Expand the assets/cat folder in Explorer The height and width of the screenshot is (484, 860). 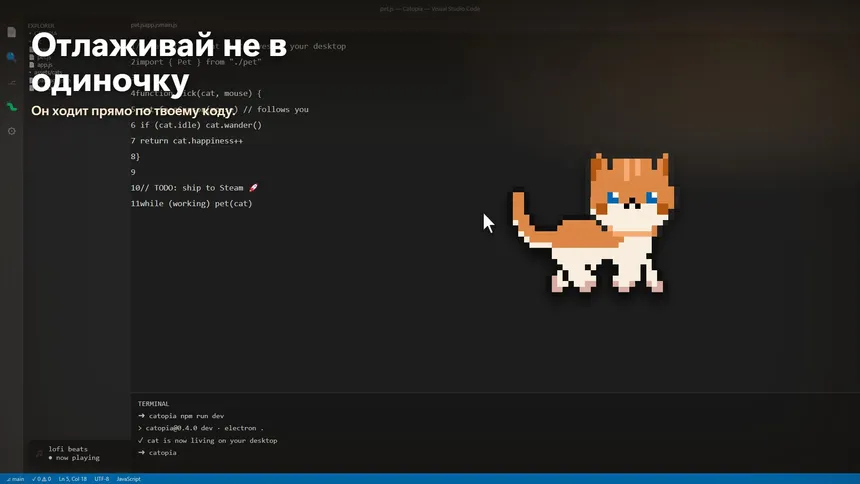(x=46, y=72)
